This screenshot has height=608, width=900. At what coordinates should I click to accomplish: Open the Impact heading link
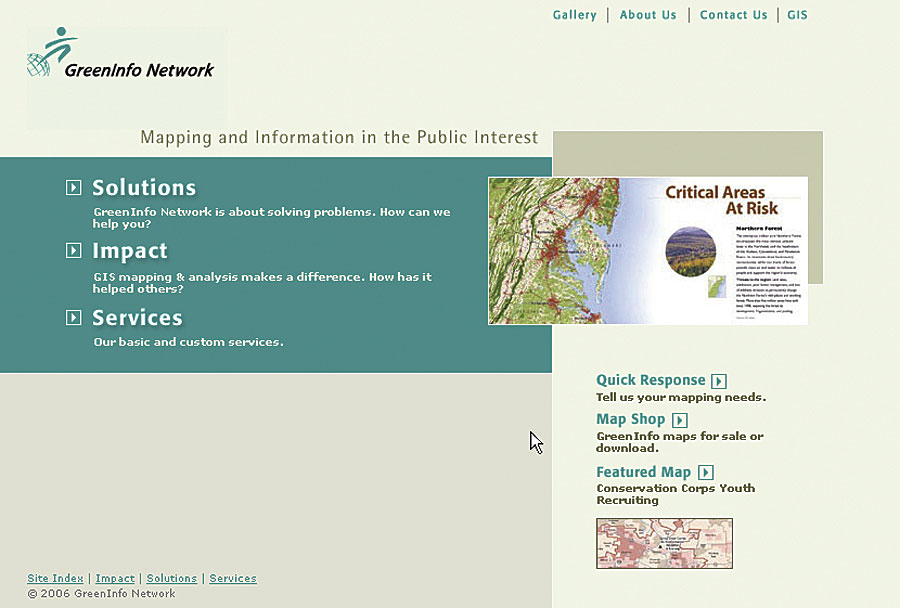click(130, 251)
